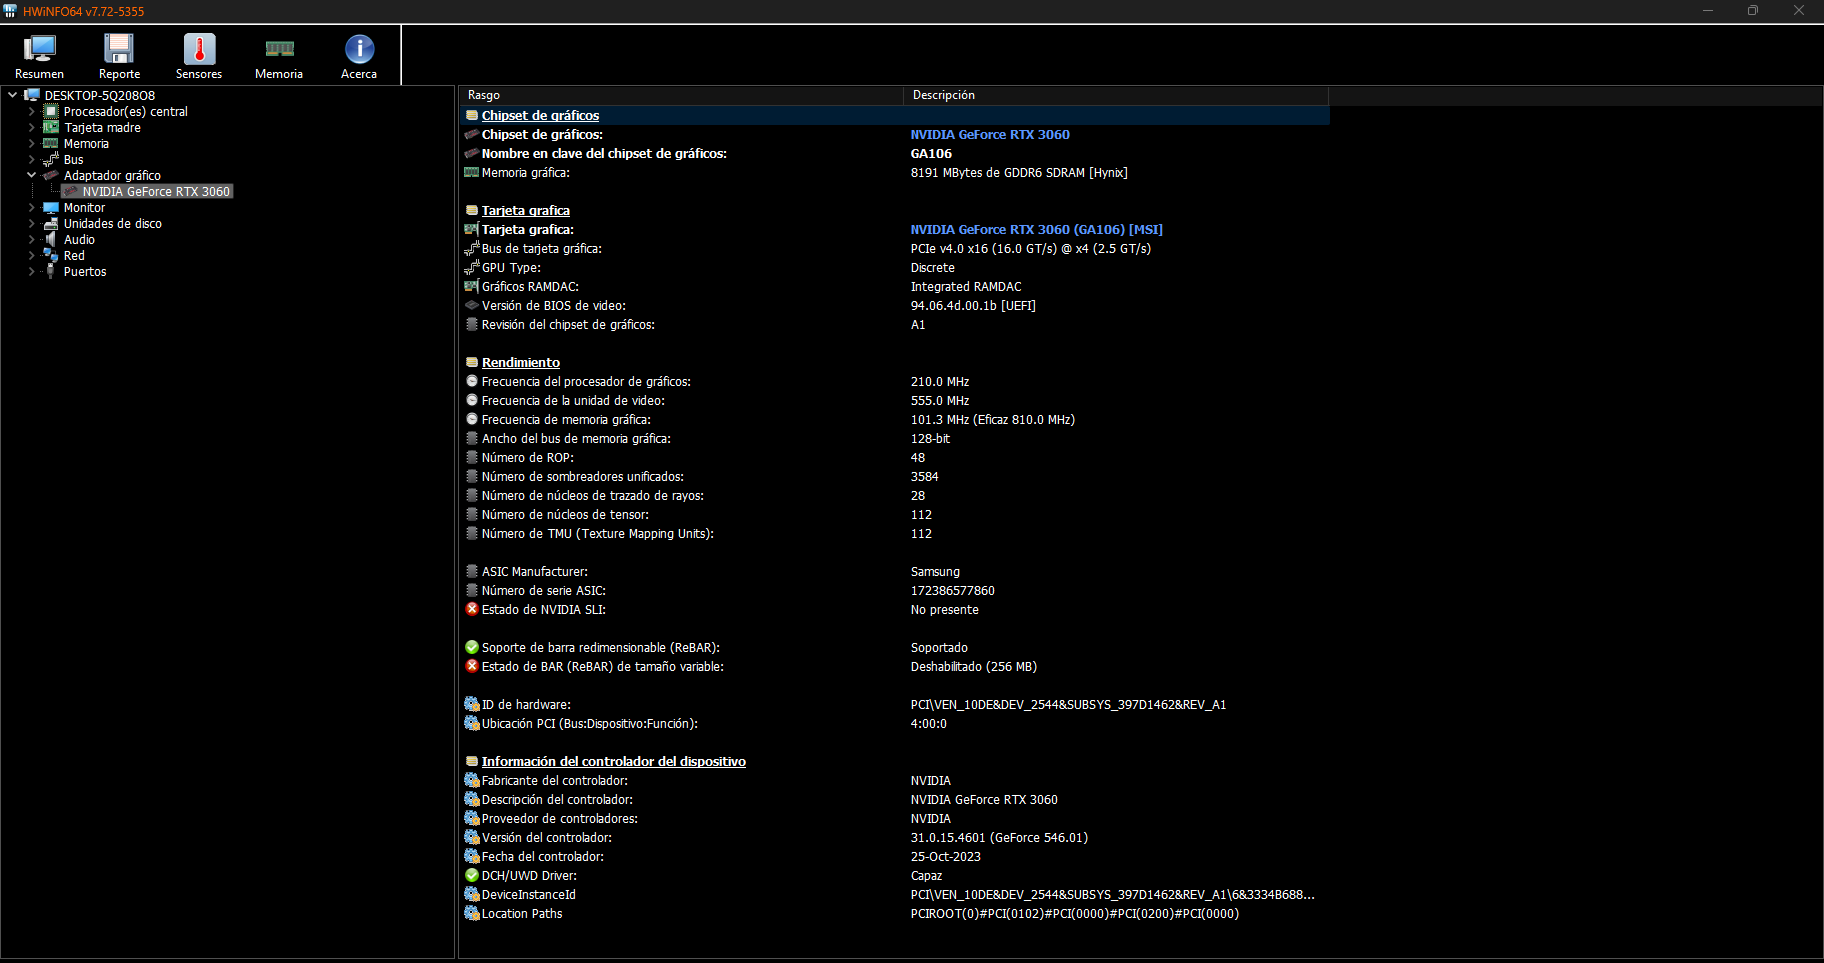Select the Puertos tree item

click(85, 272)
